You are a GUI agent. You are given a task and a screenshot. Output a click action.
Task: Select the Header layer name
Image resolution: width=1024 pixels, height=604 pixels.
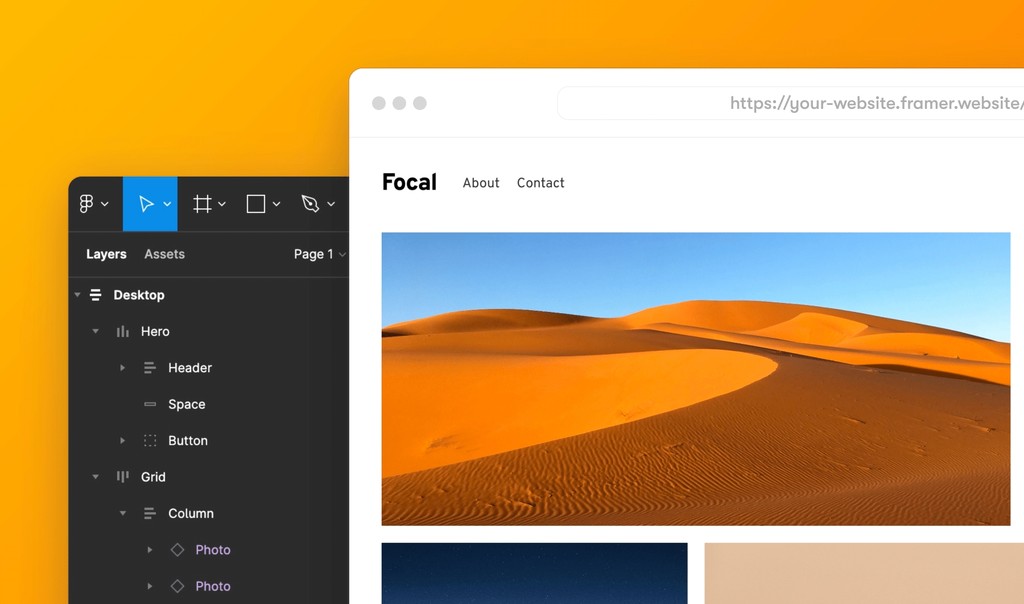click(x=190, y=368)
